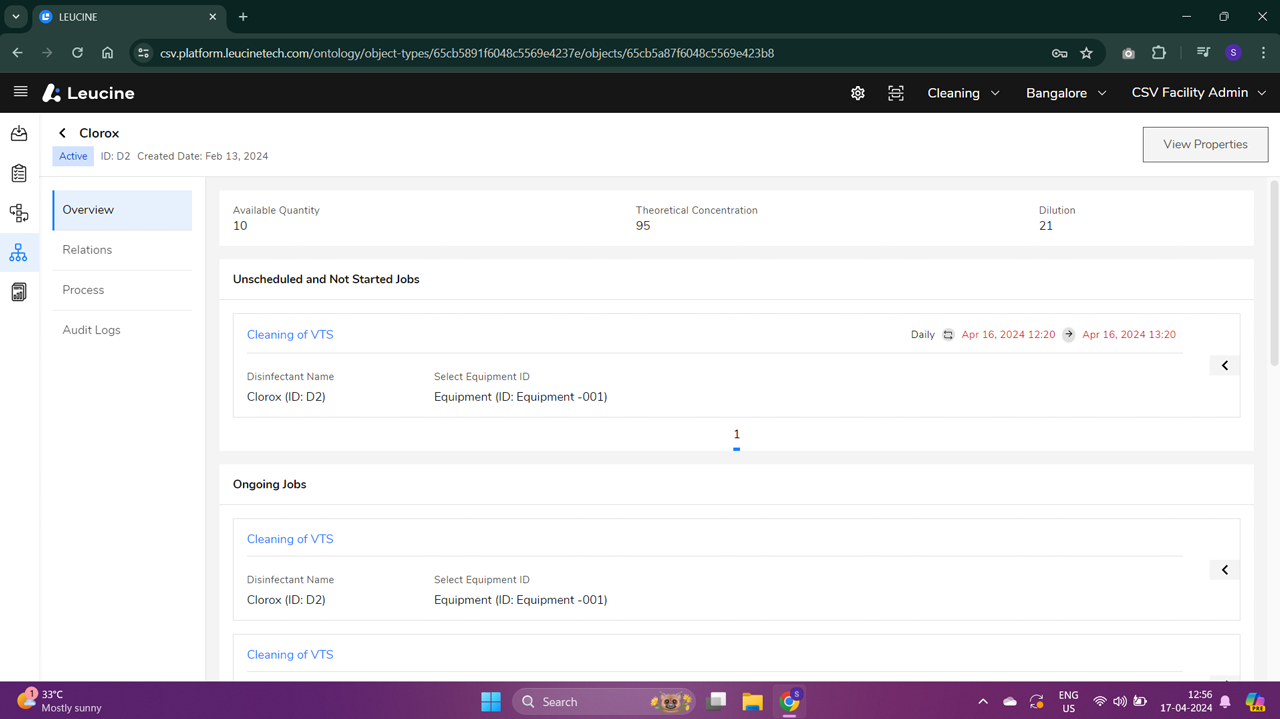Click the Dilution value 21
The height and width of the screenshot is (719, 1280).
1046,226
